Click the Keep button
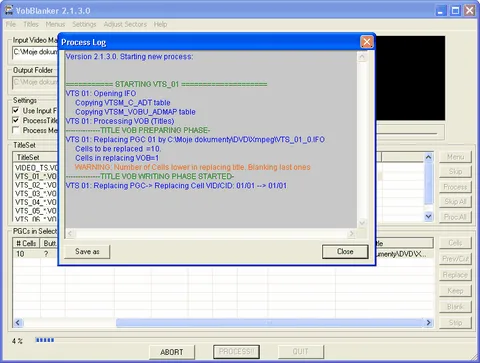Image resolution: width=480 pixels, height=363 pixels. click(455, 291)
